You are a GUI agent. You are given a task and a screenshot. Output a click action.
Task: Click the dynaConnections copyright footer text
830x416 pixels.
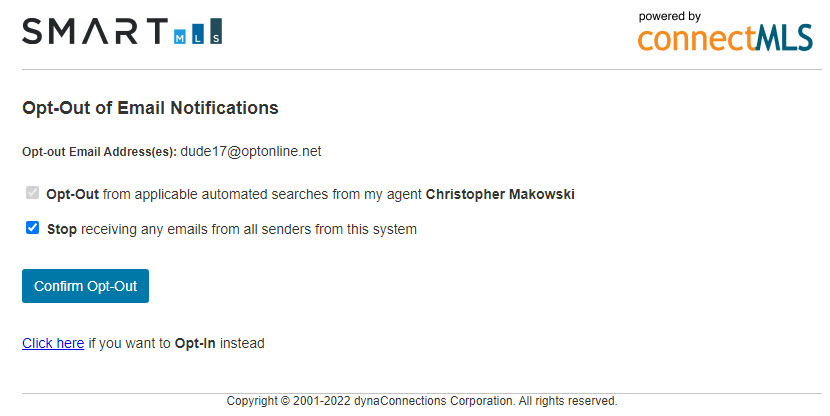(422, 401)
